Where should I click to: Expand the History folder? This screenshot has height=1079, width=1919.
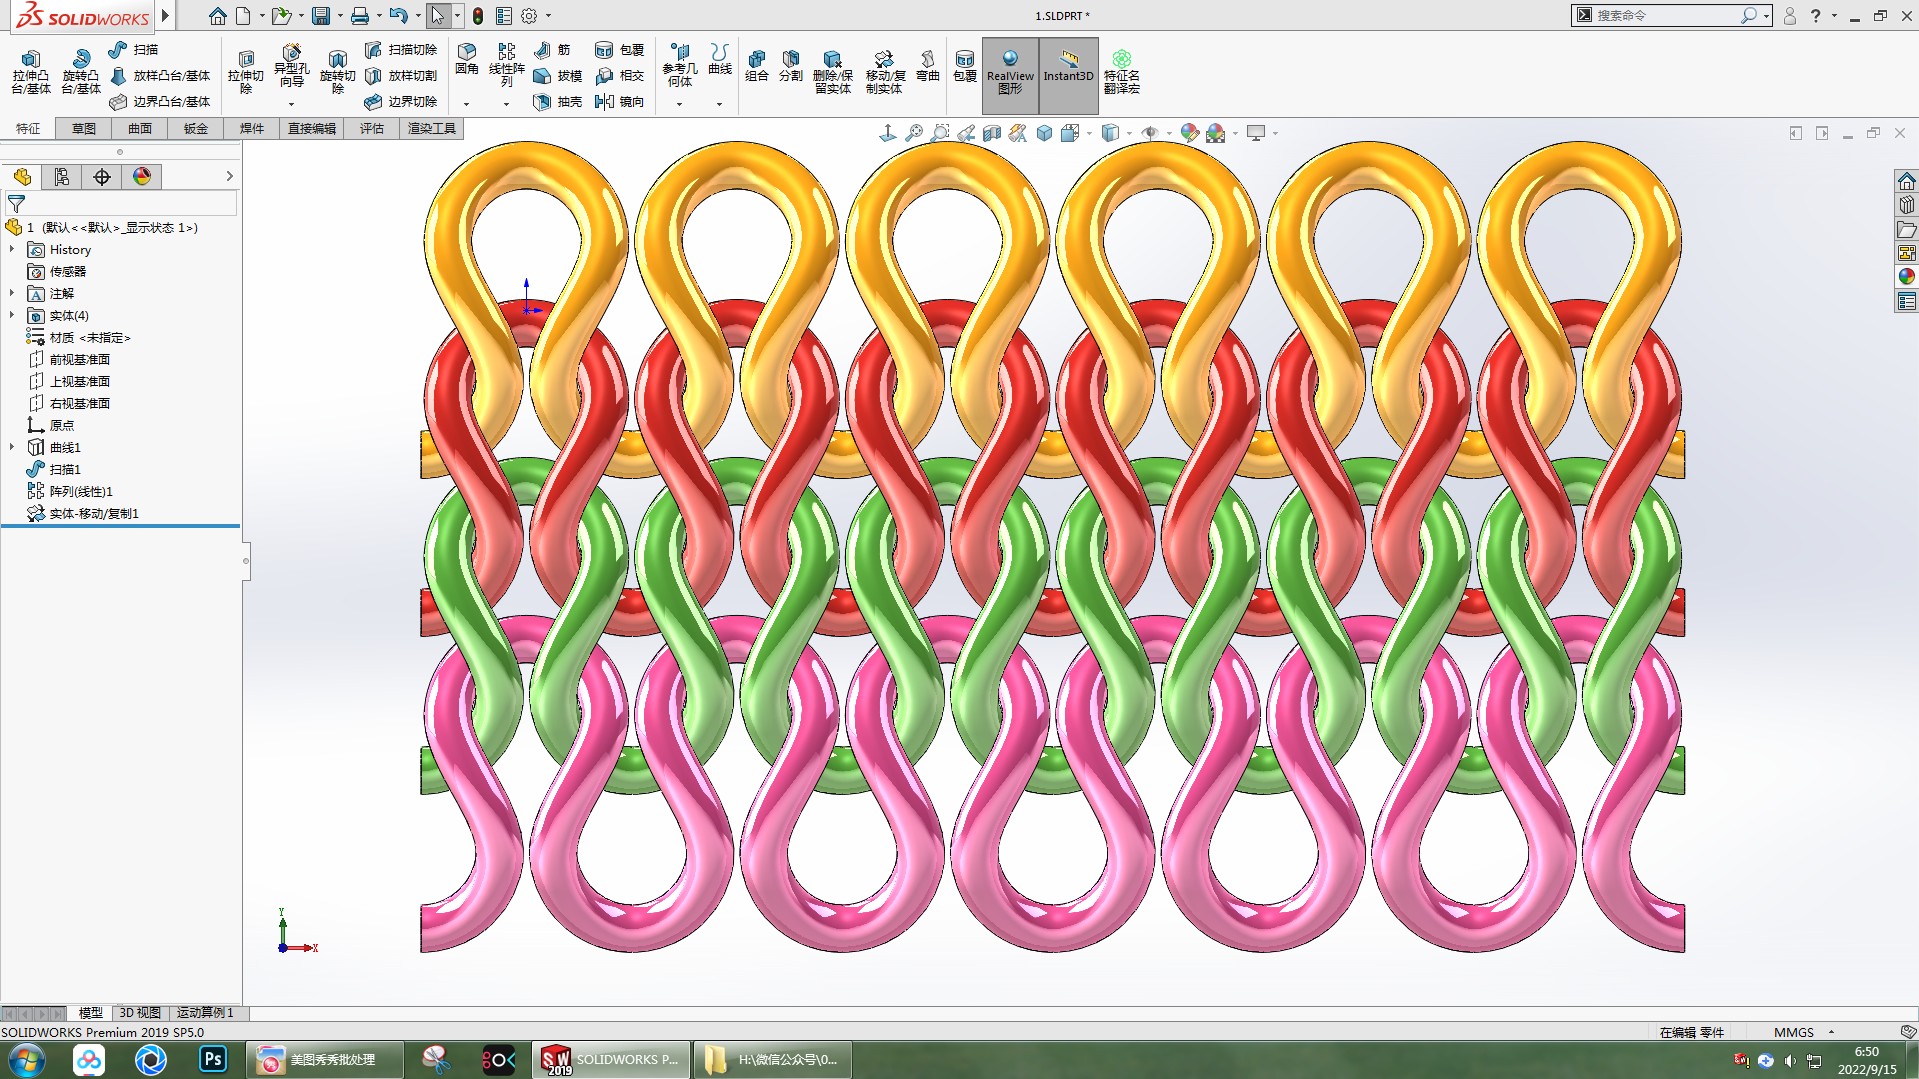pyautogui.click(x=12, y=249)
